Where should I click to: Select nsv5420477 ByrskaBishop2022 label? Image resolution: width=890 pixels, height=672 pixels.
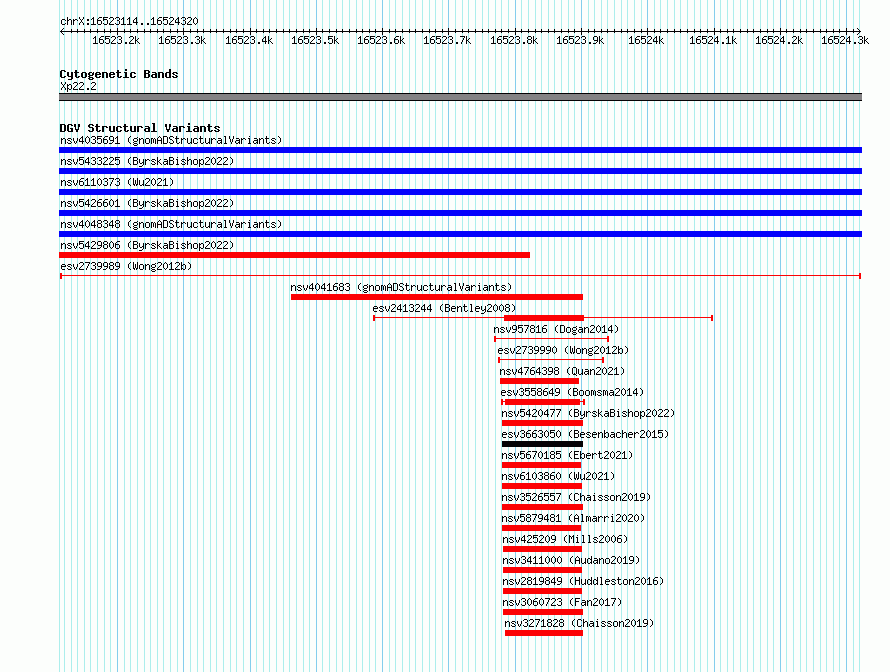coord(588,413)
